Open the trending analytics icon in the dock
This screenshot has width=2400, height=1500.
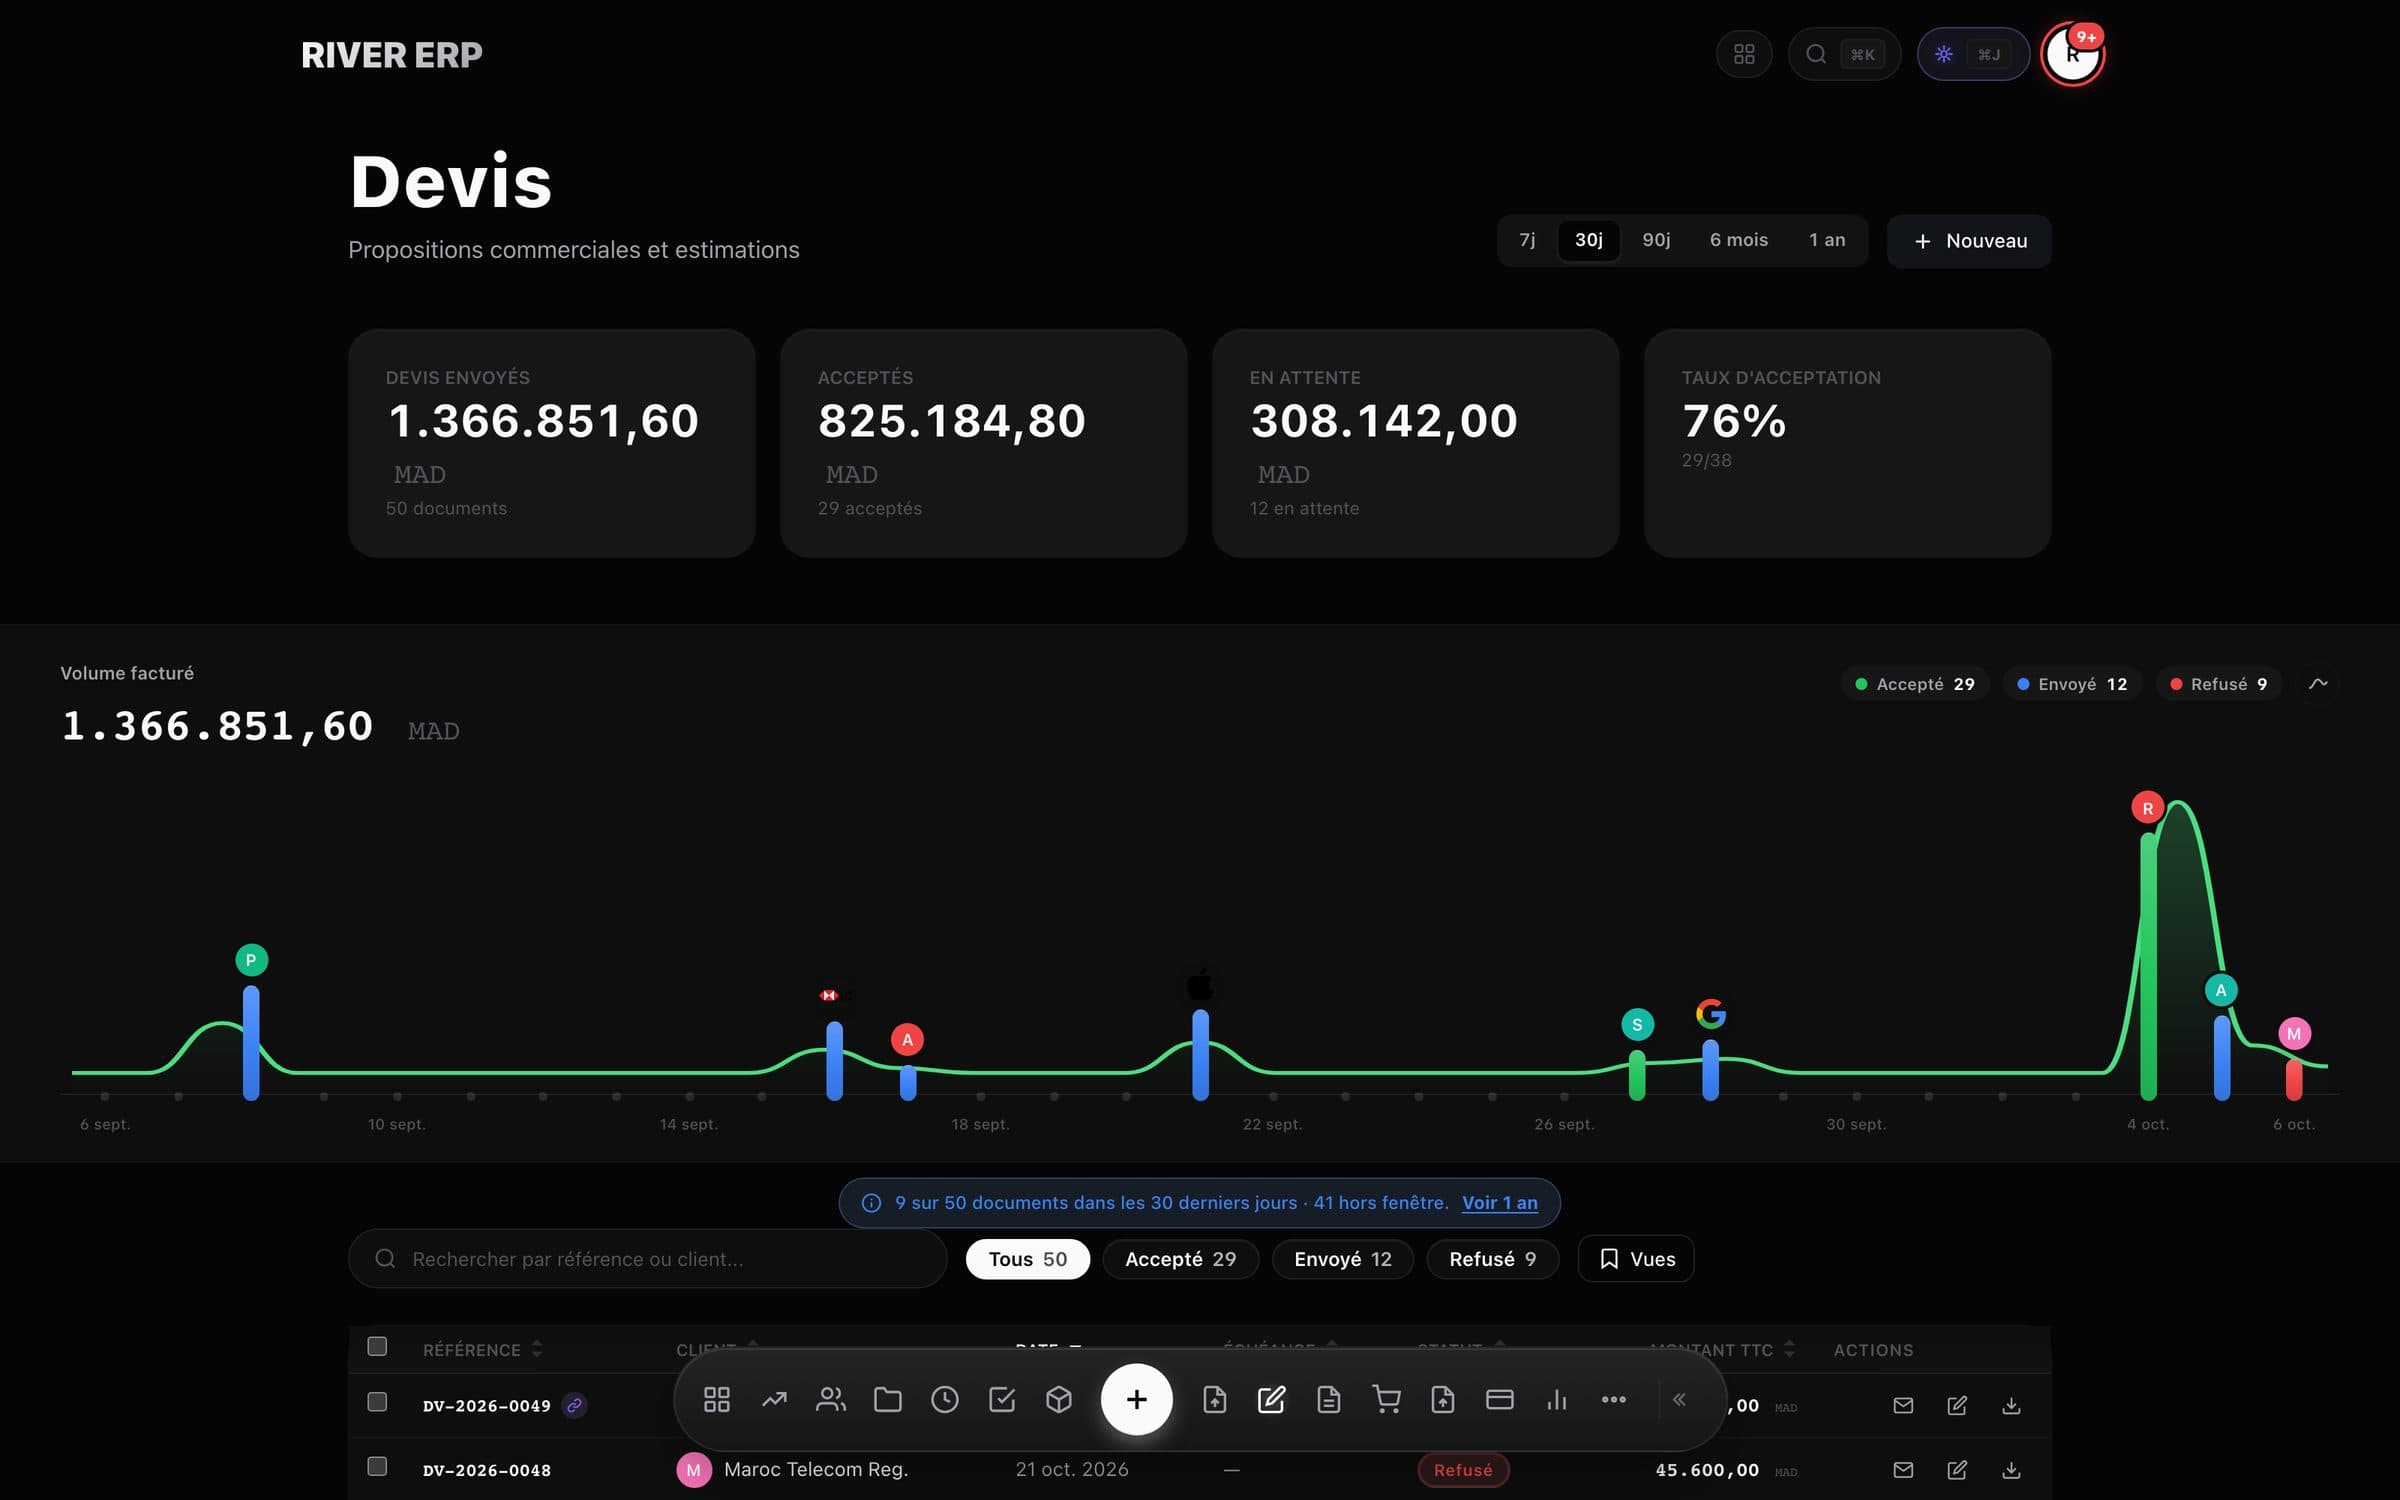(x=774, y=1399)
